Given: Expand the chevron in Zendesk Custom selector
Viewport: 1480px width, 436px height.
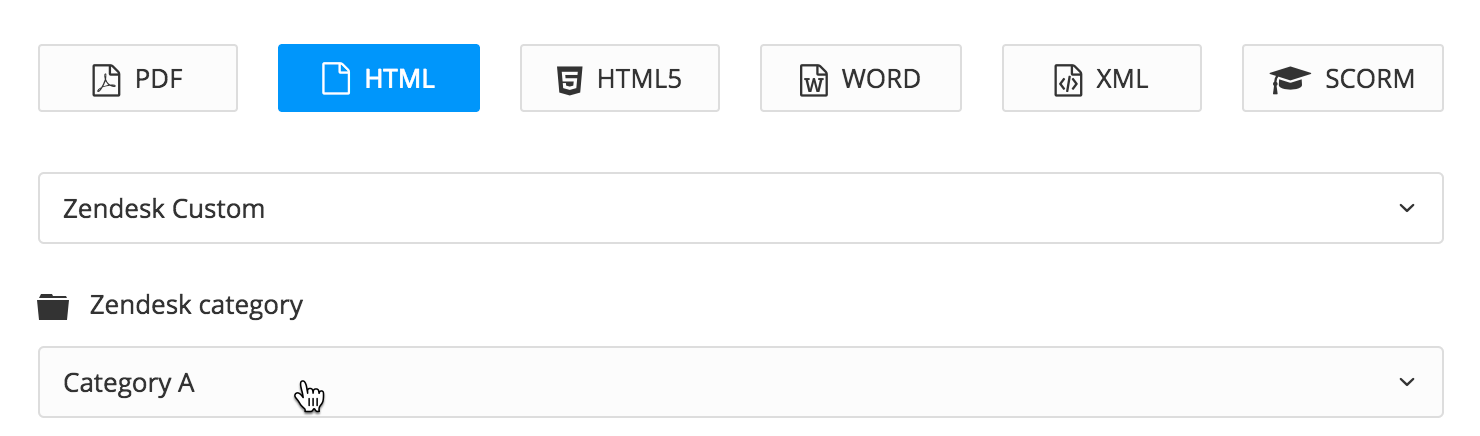Looking at the screenshot, I should click(1407, 209).
